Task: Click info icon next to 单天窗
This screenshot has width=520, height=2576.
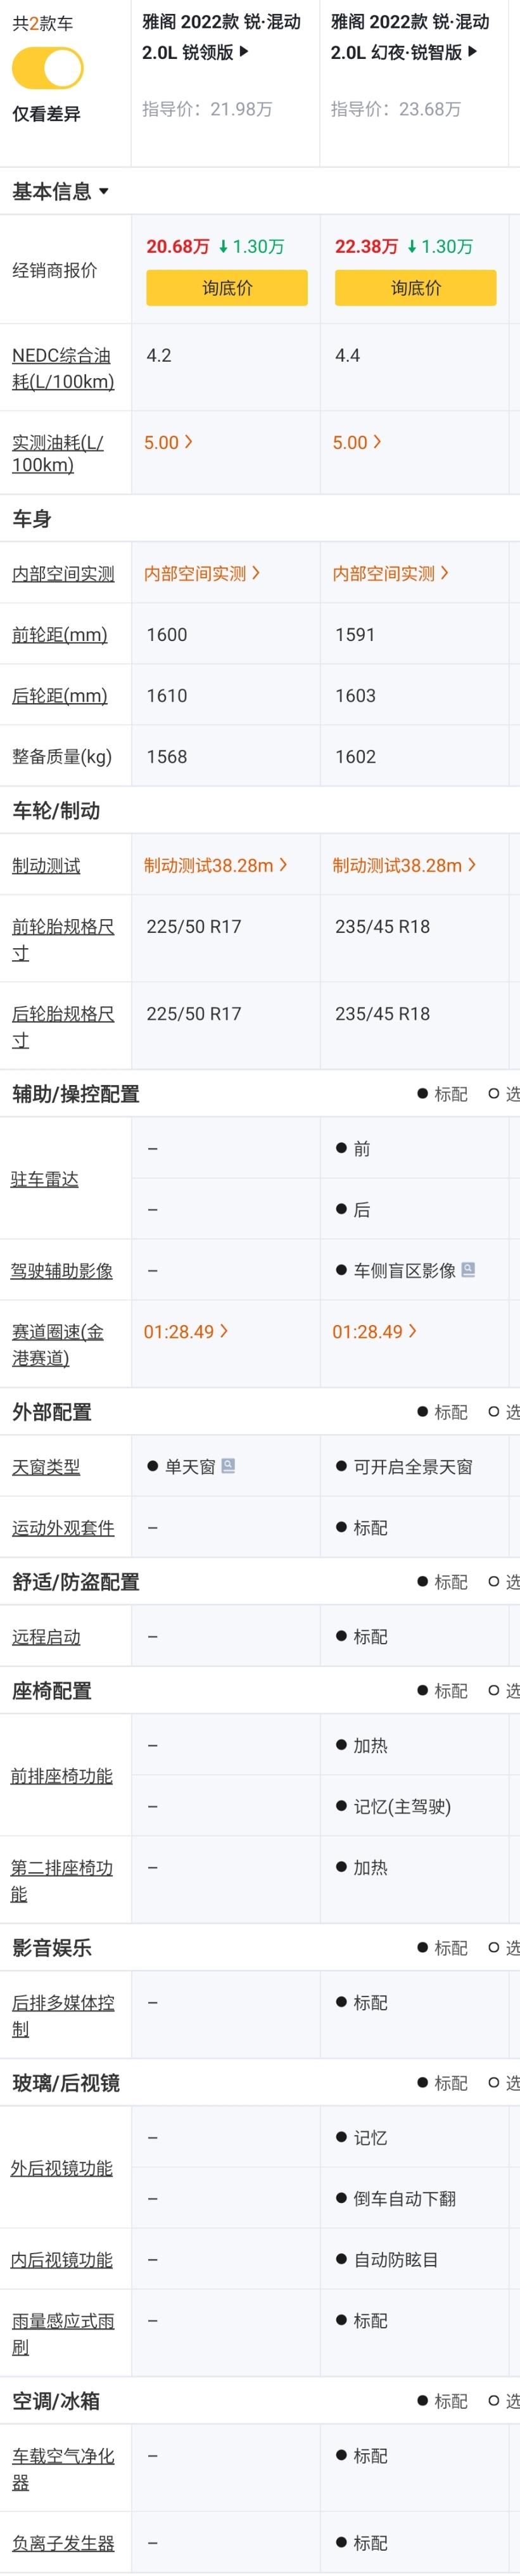Action: [x=228, y=1465]
